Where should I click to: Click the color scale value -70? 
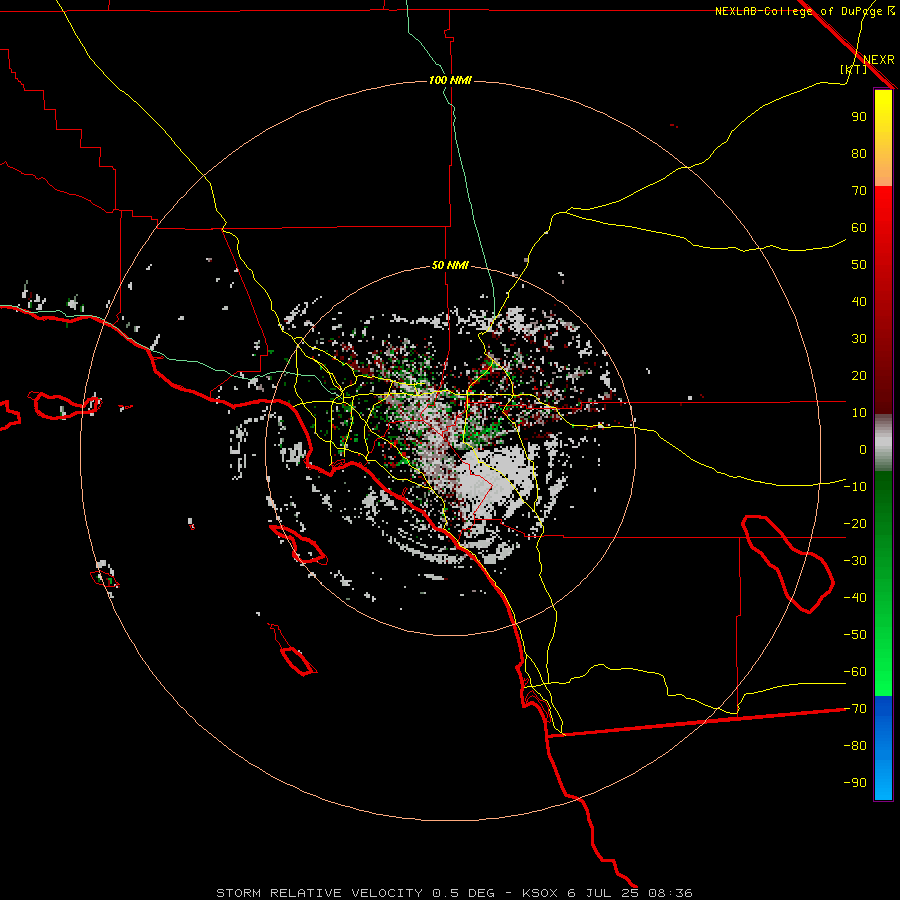click(x=855, y=709)
